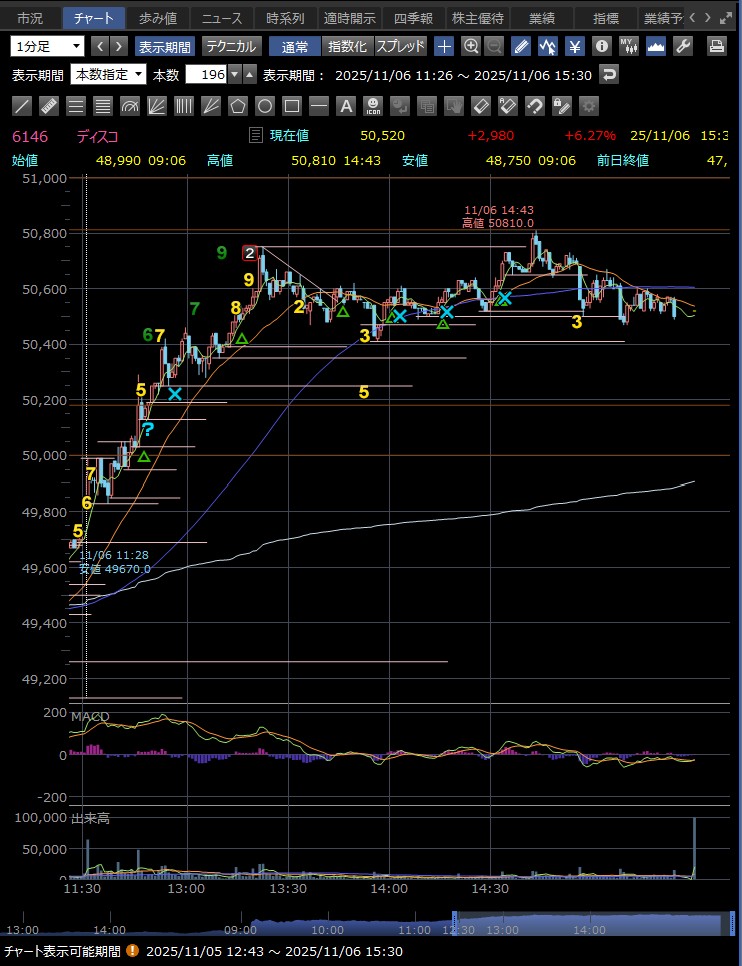
Task: Open the 1分足 timeframe dropdown
Action: pyautogui.click(x=47, y=46)
